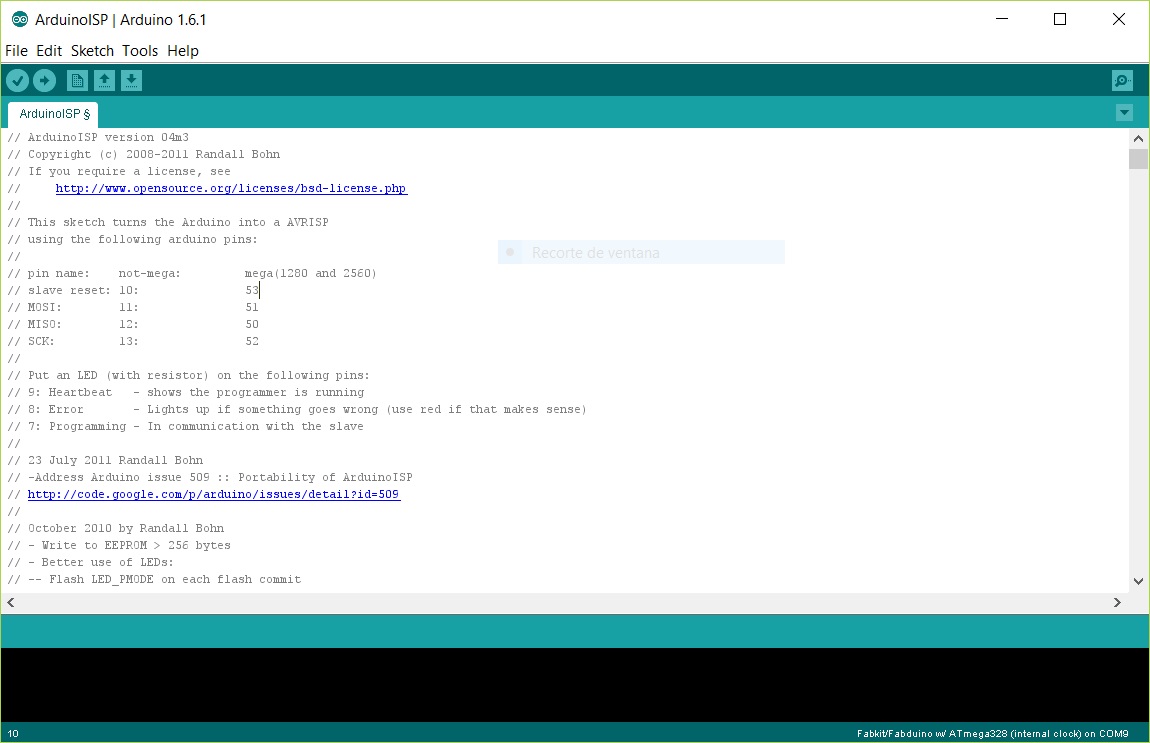The height and width of the screenshot is (743, 1150).
Task: Open the Help menu
Action: click(183, 51)
